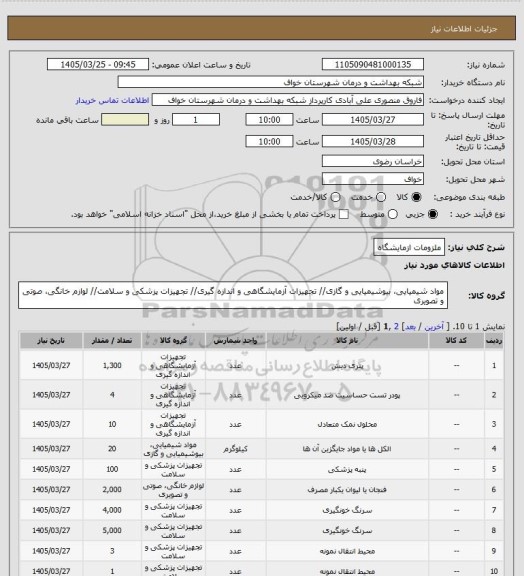Click the announcement date field 1405/03/25 - 09:45
This screenshot has height=576, width=524.
(98, 64)
